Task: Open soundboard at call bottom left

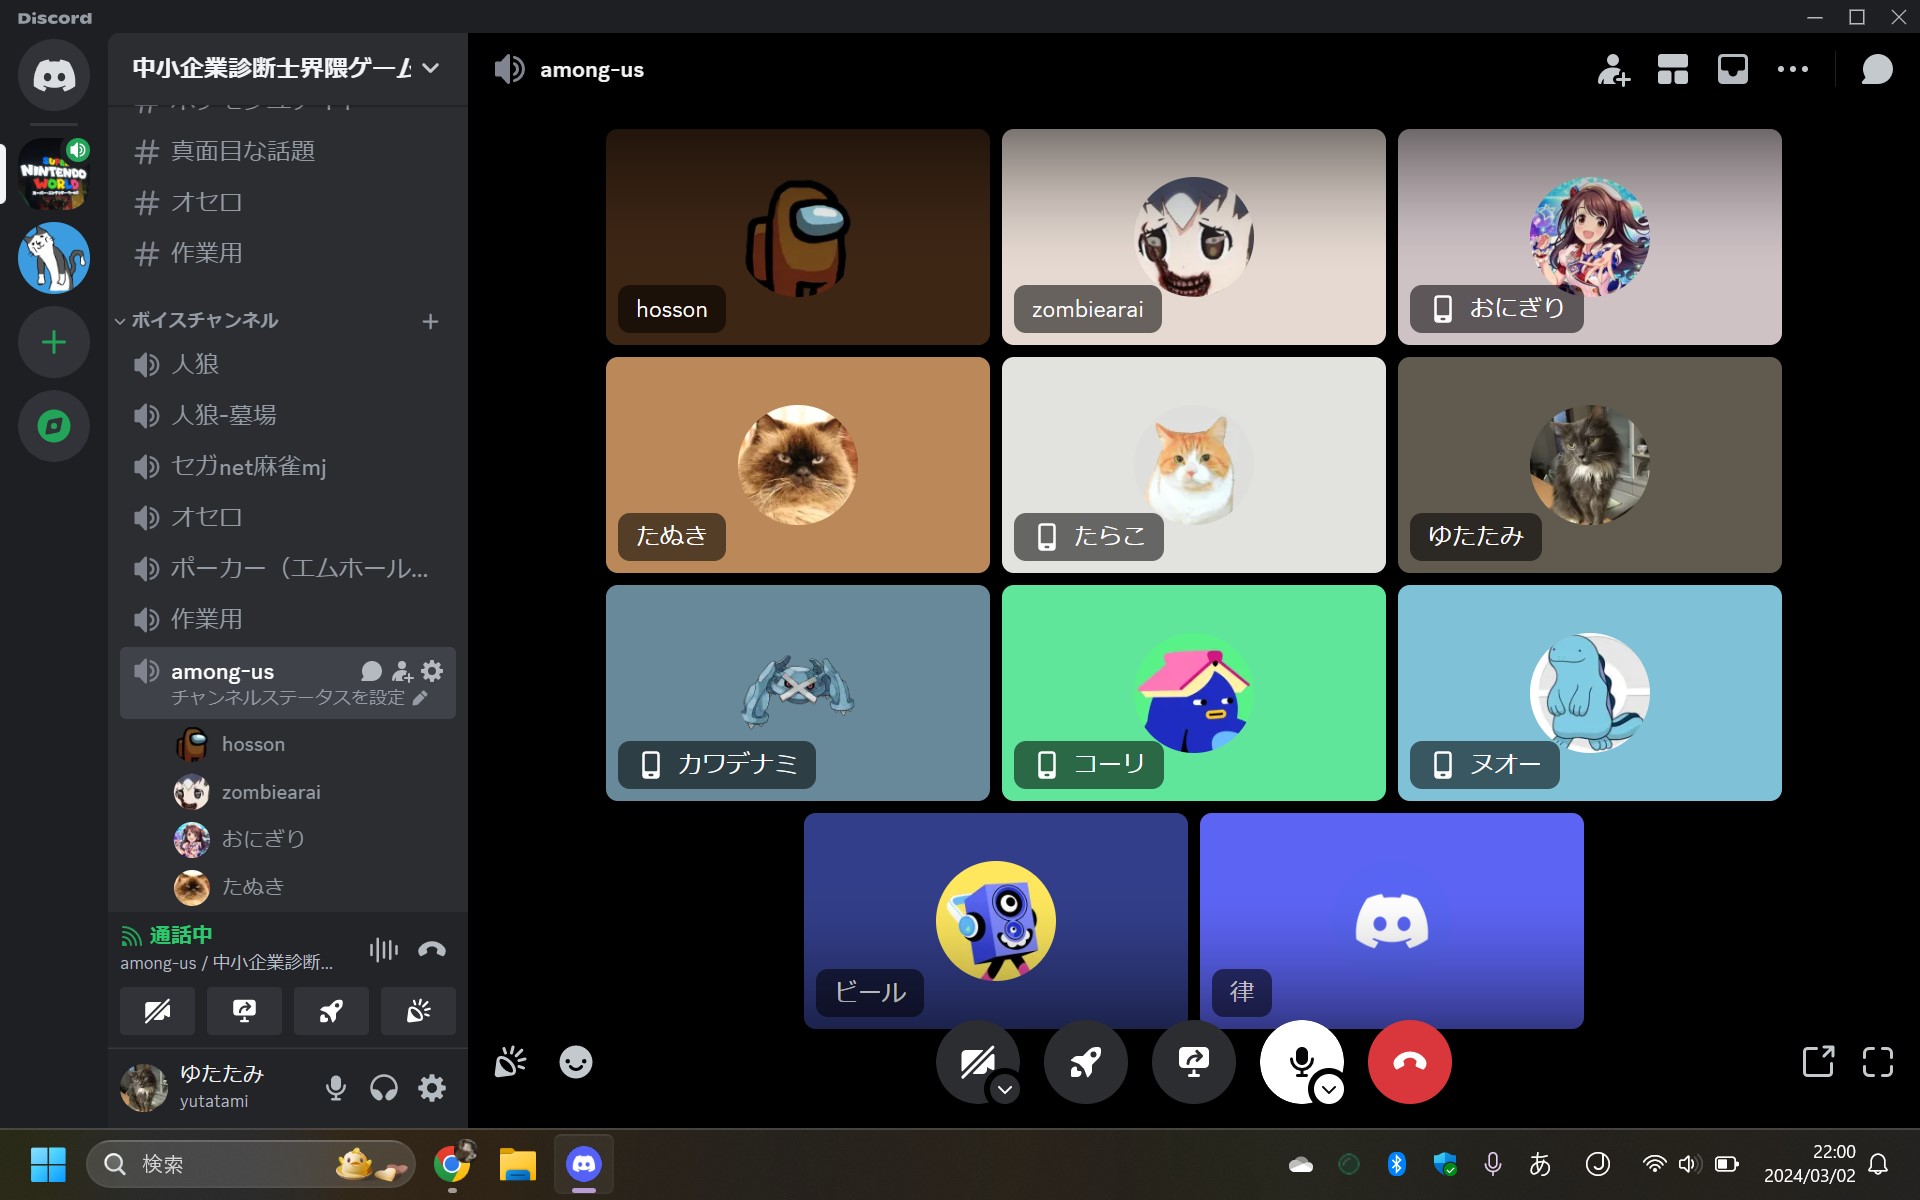Action: [x=510, y=1062]
